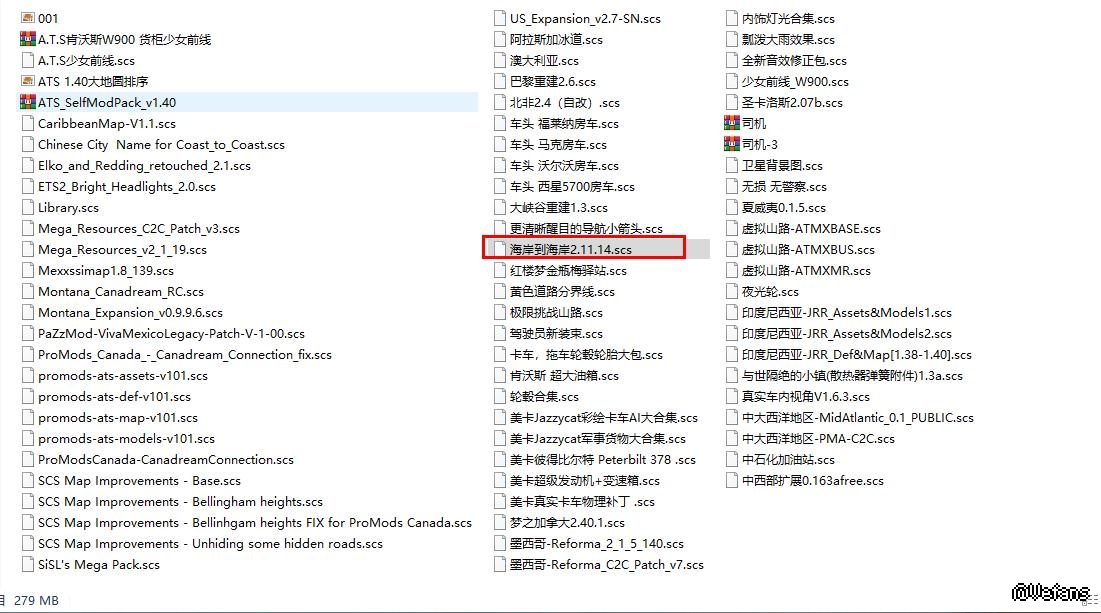The height and width of the screenshot is (613, 1101).
Task: Select promods-ats-models-v101.scs
Action: (x=126, y=439)
